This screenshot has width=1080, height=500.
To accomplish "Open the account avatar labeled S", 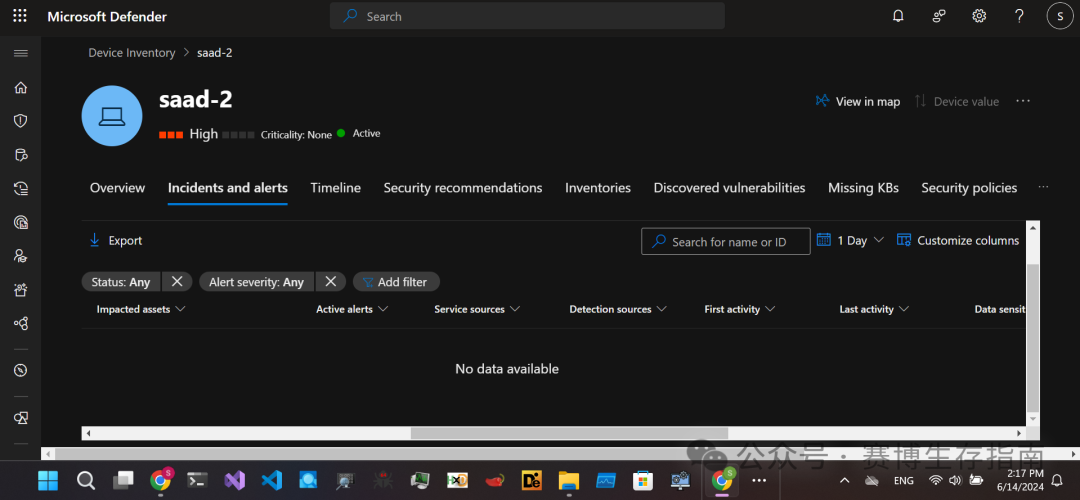I will click(1059, 16).
